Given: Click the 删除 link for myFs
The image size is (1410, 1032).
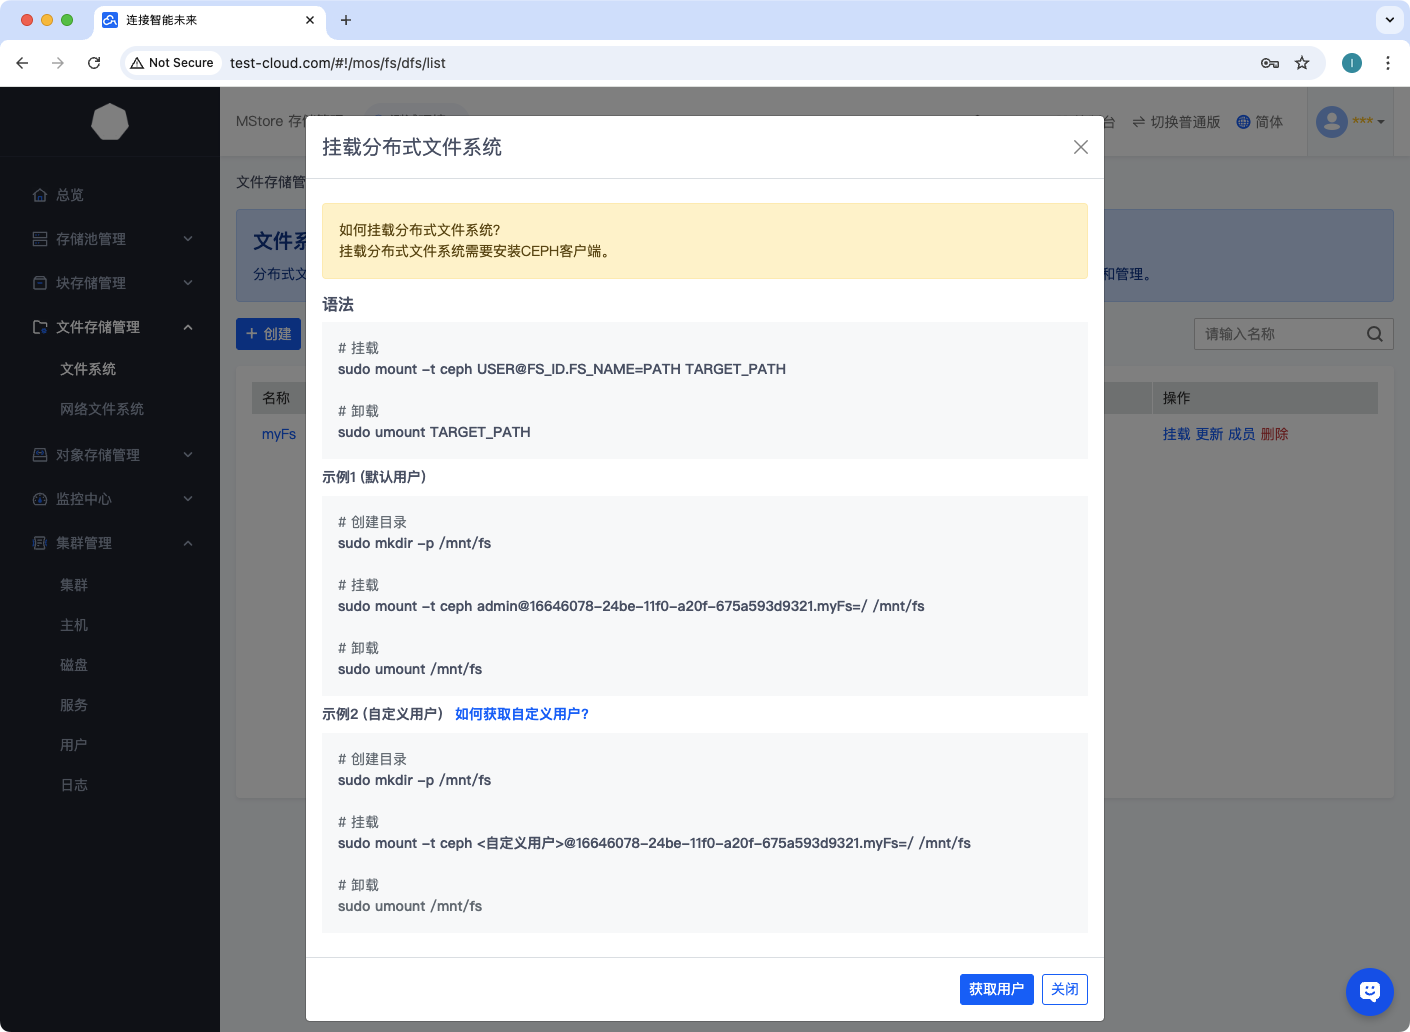Looking at the screenshot, I should [x=1274, y=434].
